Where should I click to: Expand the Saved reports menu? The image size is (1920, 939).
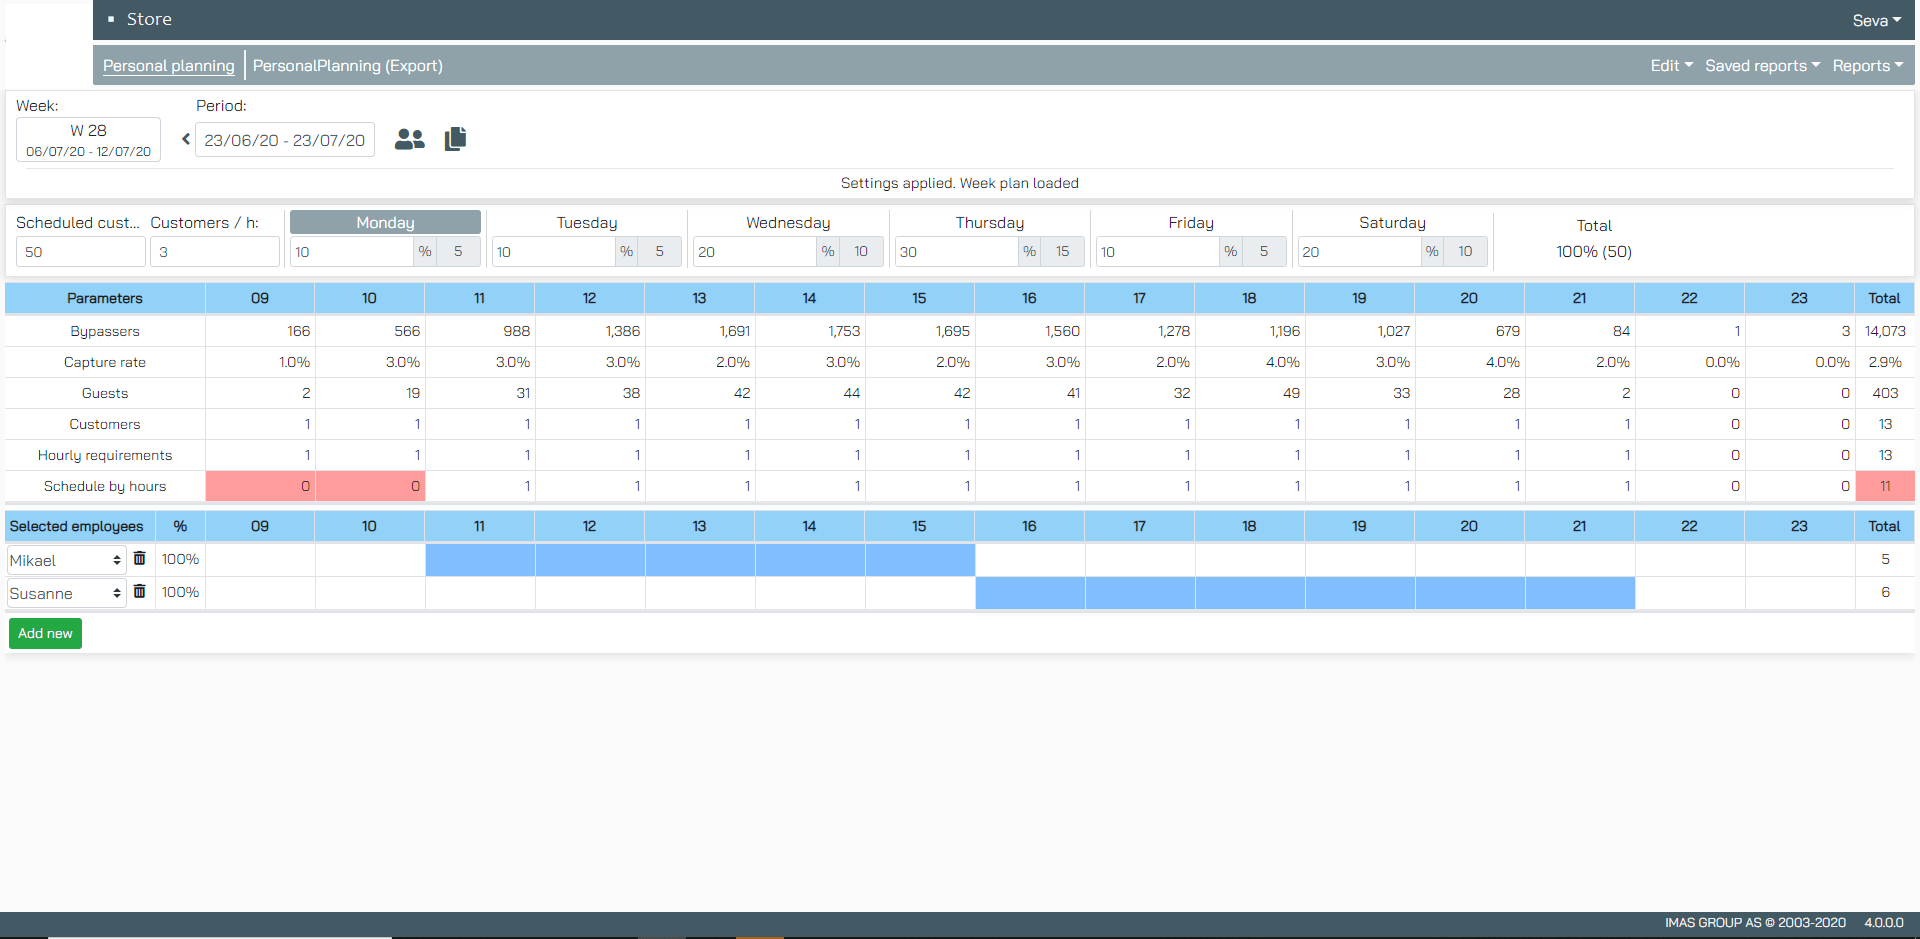1762,66
